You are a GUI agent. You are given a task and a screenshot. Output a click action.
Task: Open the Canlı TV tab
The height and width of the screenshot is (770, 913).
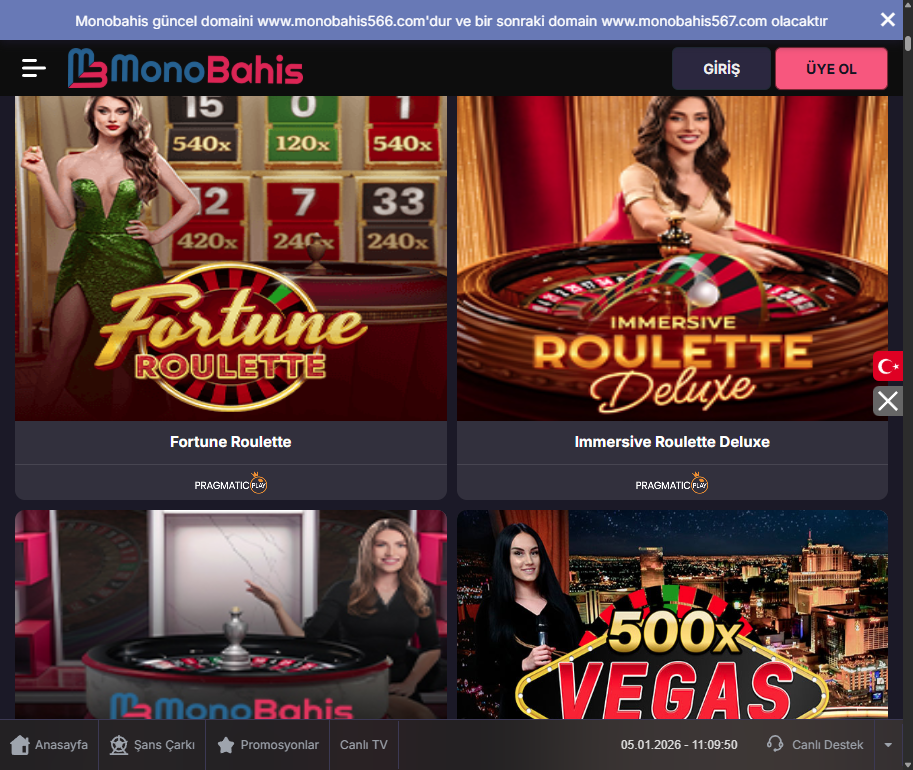364,744
